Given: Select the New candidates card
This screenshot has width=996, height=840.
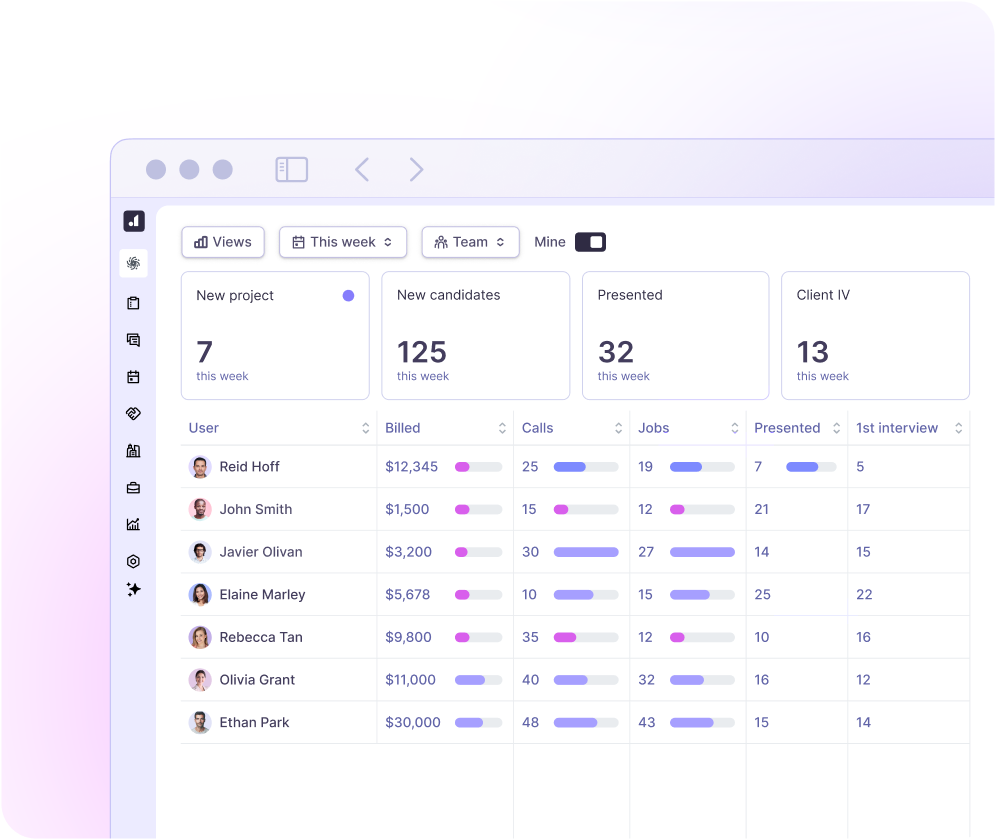Looking at the screenshot, I should tap(475, 335).
